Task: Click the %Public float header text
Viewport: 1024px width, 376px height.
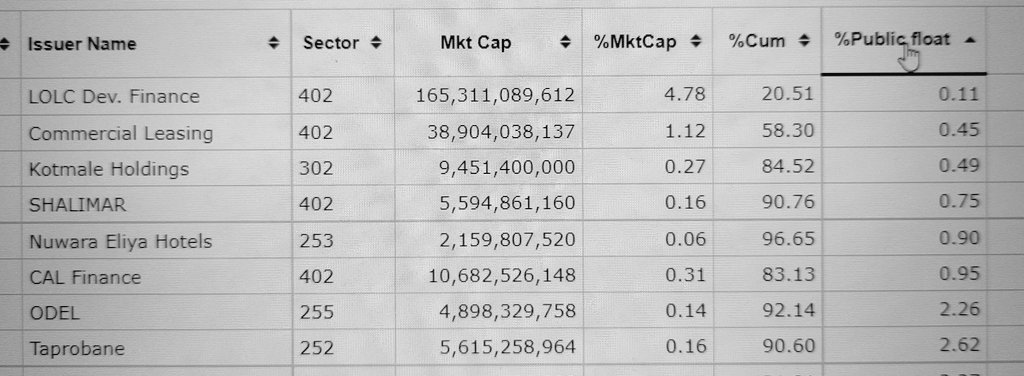Action: (891, 40)
